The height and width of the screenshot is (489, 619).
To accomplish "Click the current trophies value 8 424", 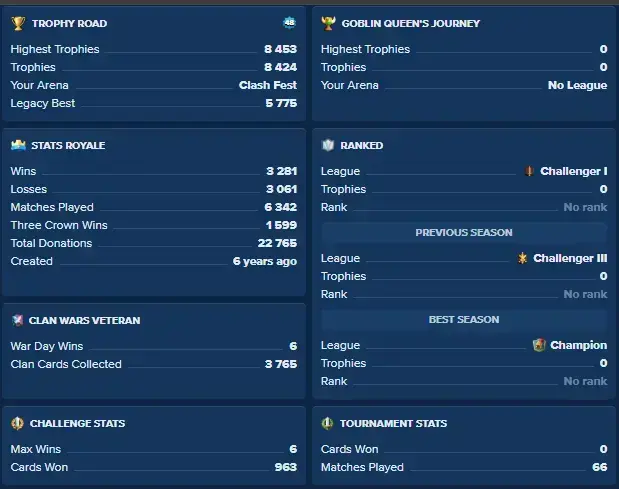I will (280, 67).
